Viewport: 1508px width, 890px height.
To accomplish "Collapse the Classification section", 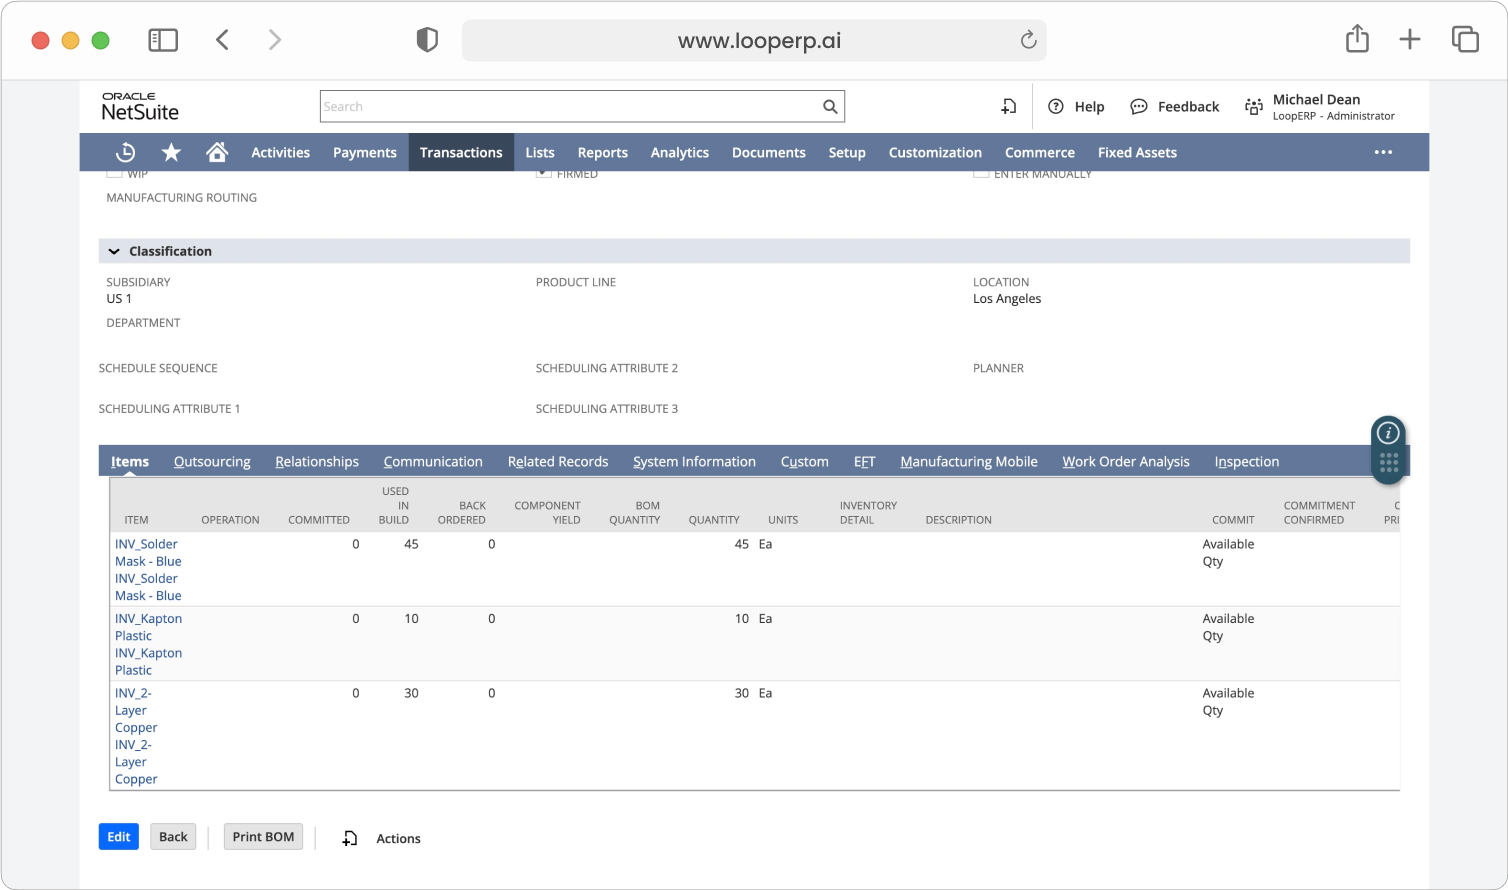I will click(x=114, y=251).
